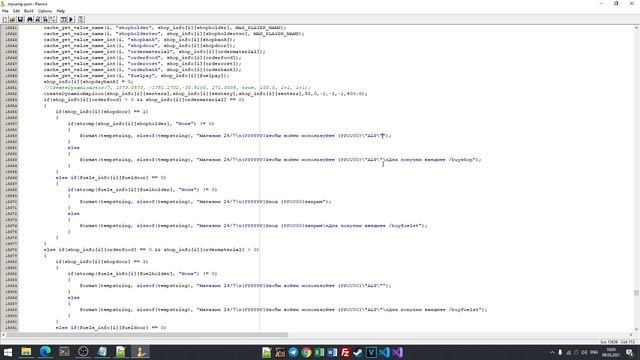640x360 pixels.
Task: Open the File menu
Action: pos(5,11)
